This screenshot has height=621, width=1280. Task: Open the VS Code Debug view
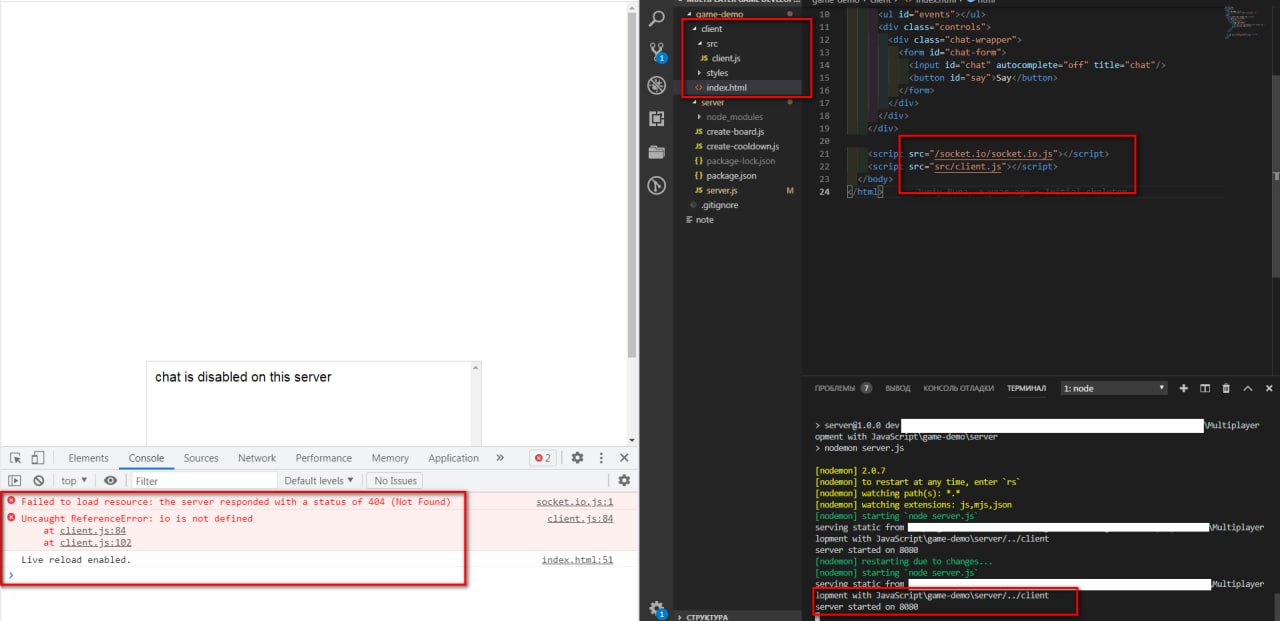point(657,85)
